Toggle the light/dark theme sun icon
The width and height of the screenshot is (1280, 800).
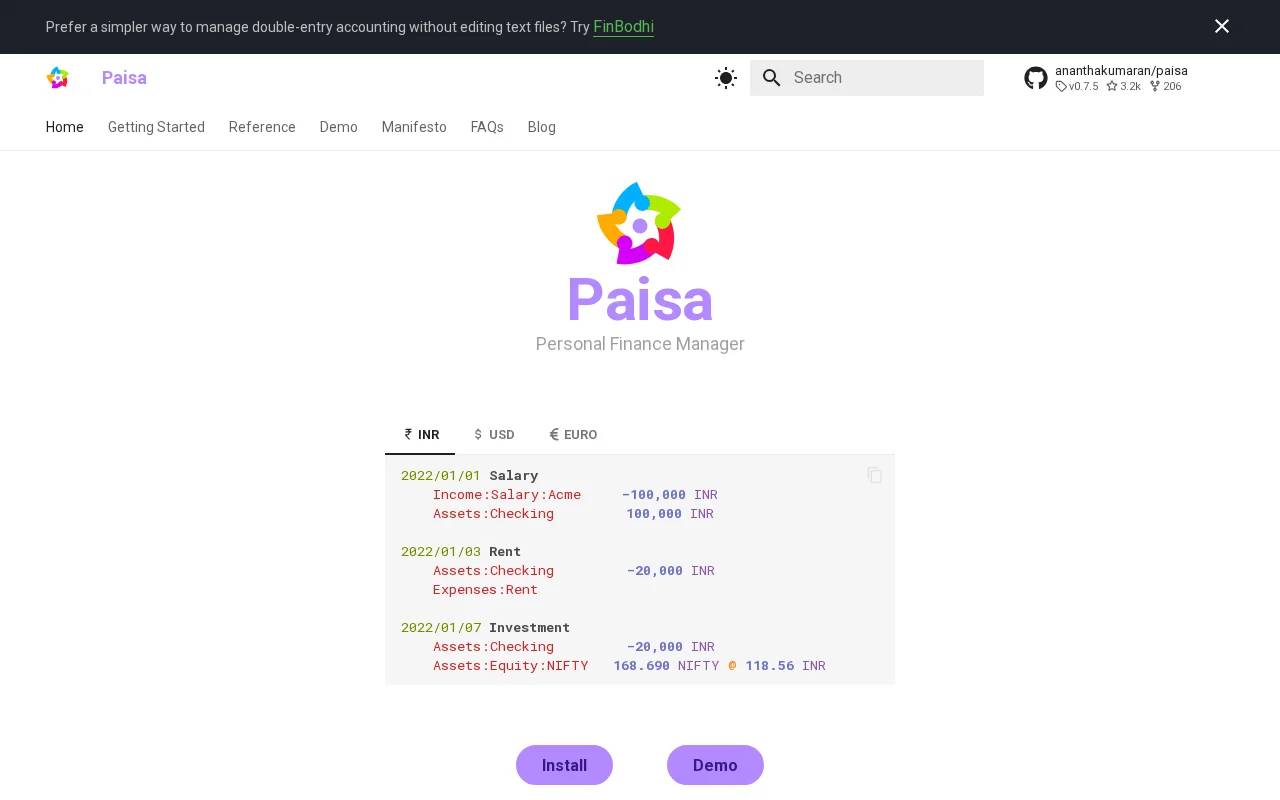click(726, 78)
